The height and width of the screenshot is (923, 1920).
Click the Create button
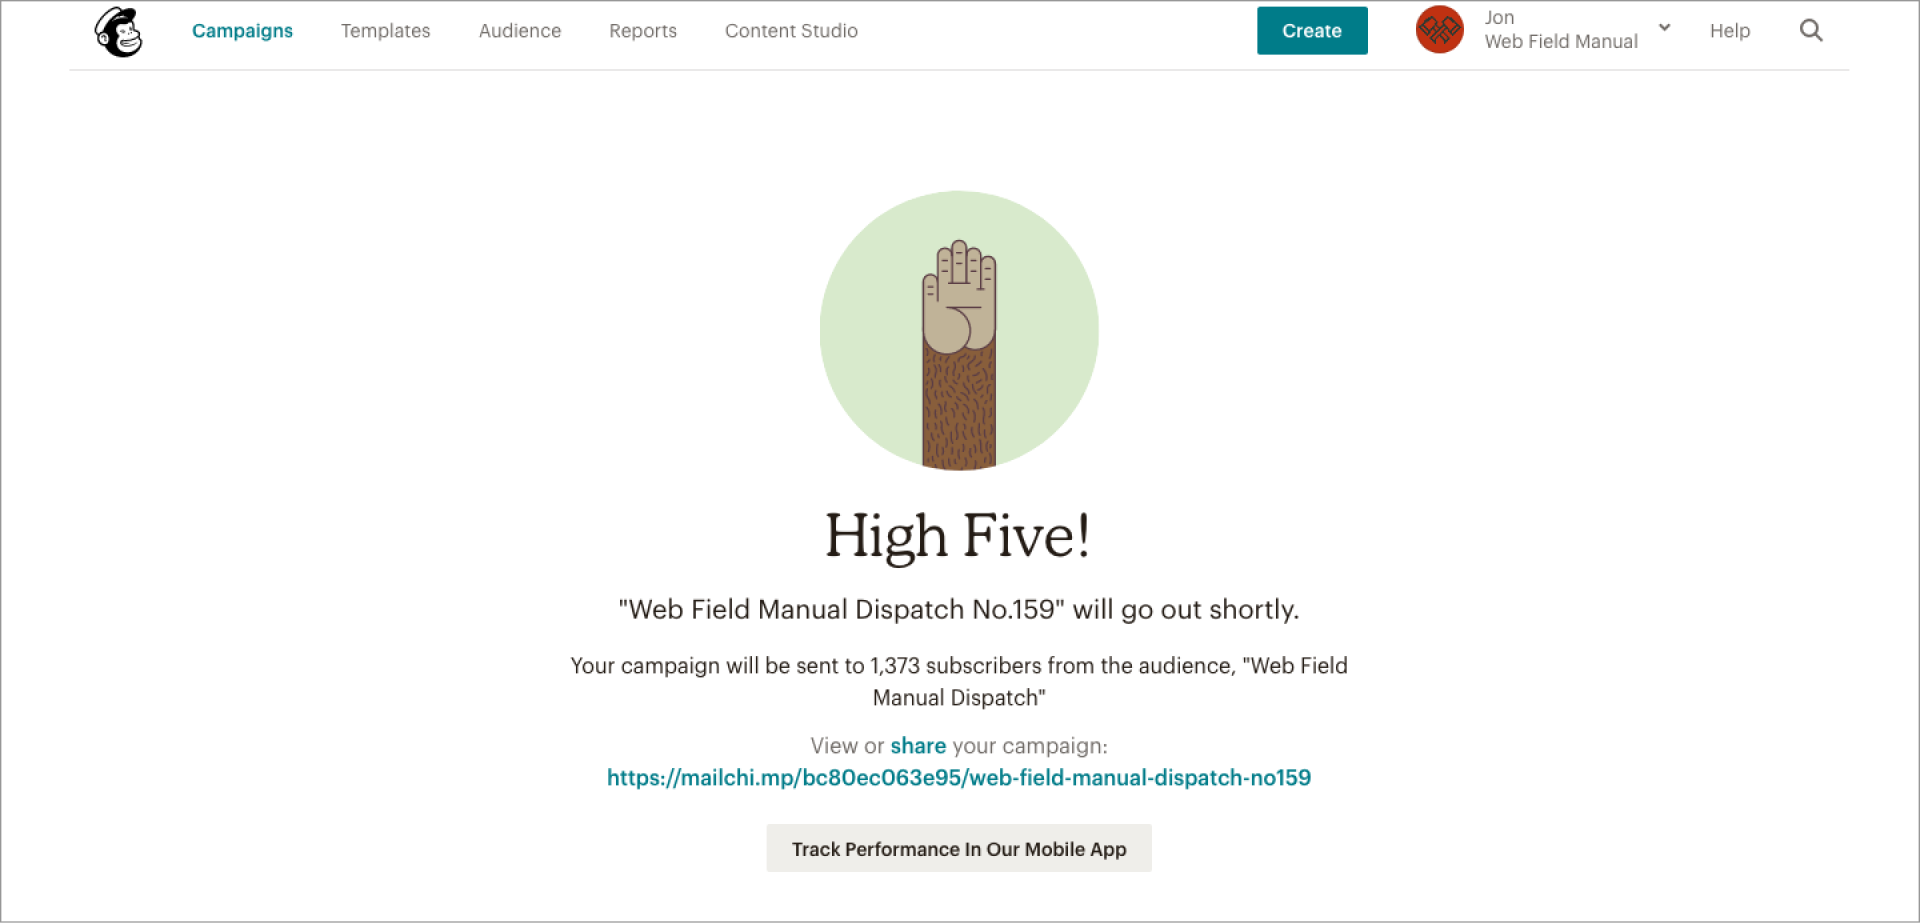[1311, 30]
